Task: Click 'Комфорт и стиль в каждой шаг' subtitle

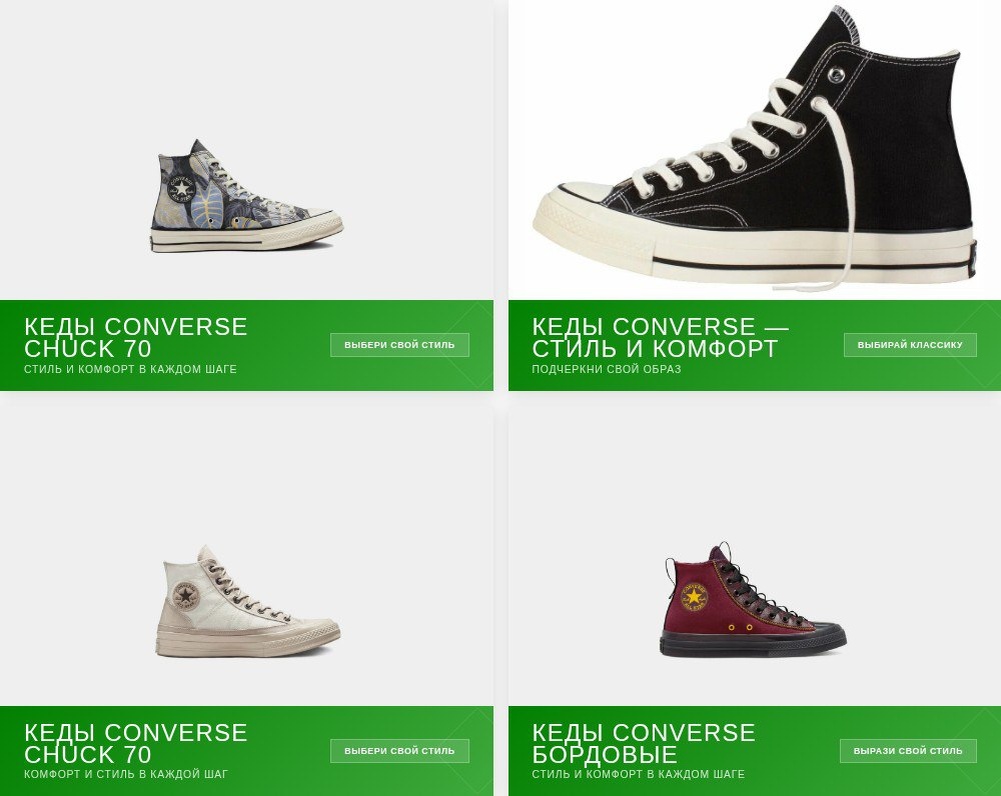Action: 126,774
